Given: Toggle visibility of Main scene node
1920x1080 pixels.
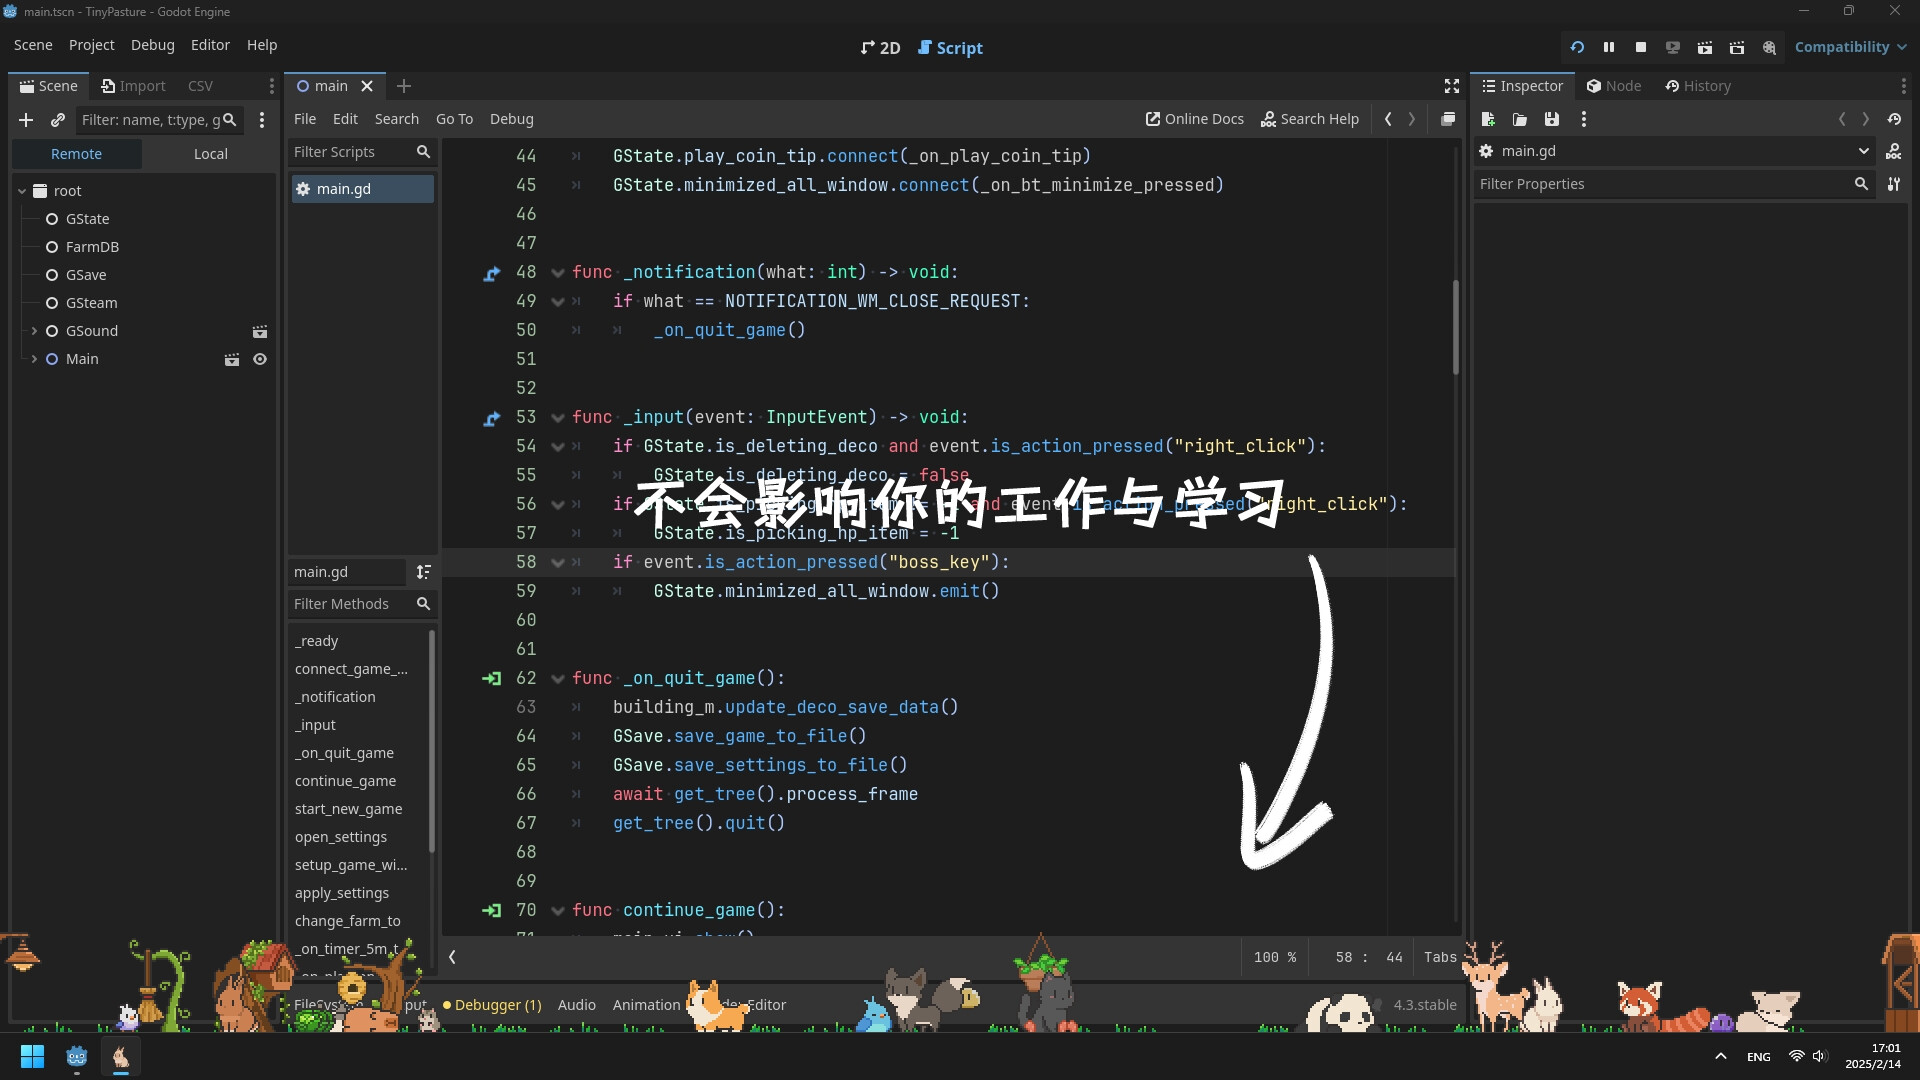Looking at the screenshot, I should pos(258,357).
